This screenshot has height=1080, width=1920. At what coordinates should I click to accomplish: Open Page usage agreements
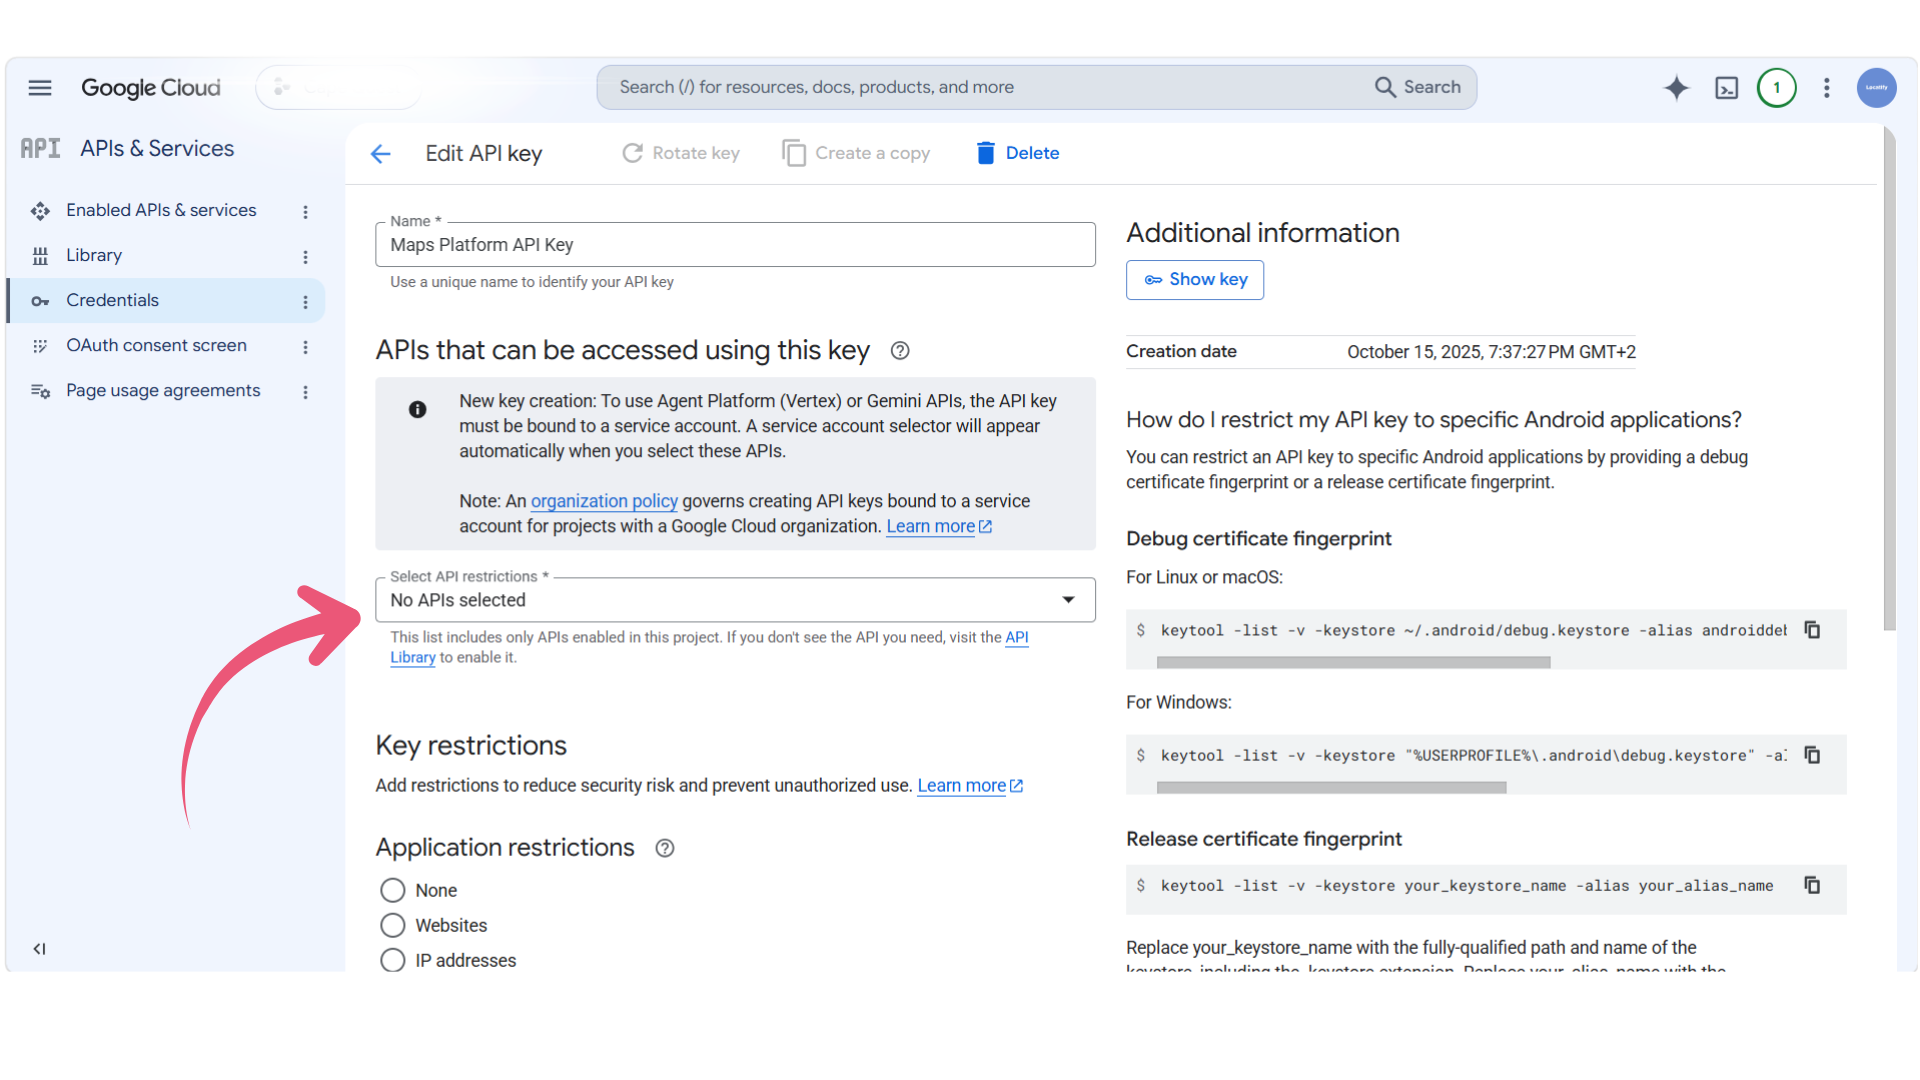(x=163, y=391)
